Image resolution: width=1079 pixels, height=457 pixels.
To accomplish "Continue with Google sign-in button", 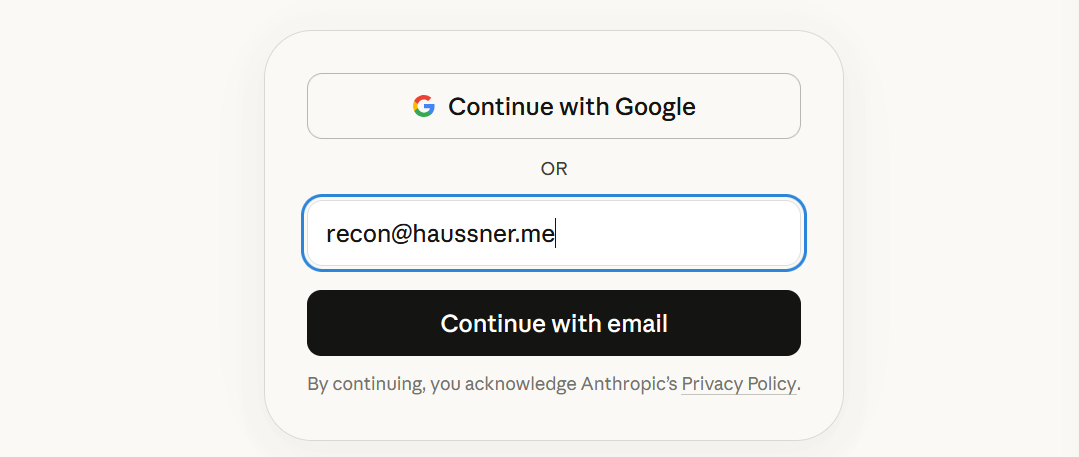I will pos(554,106).
